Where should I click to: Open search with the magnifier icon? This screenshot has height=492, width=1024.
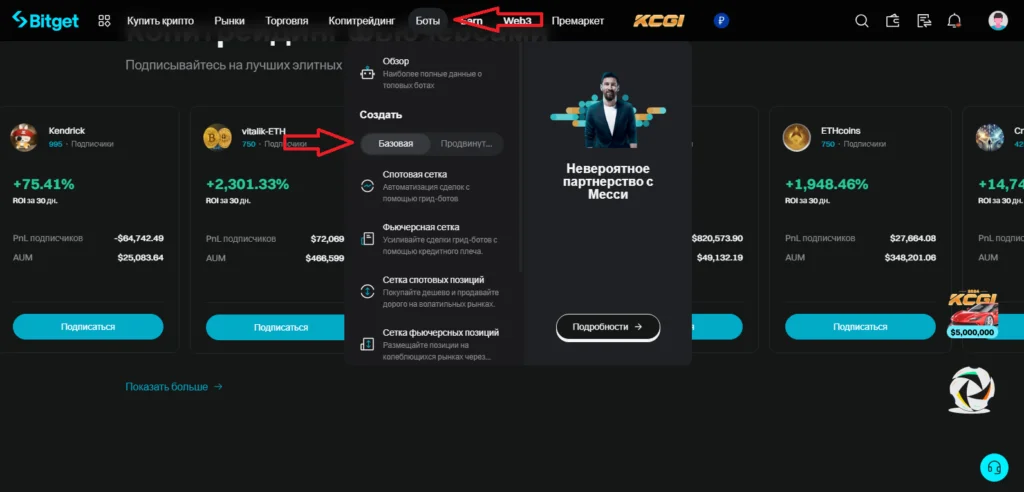pos(862,20)
